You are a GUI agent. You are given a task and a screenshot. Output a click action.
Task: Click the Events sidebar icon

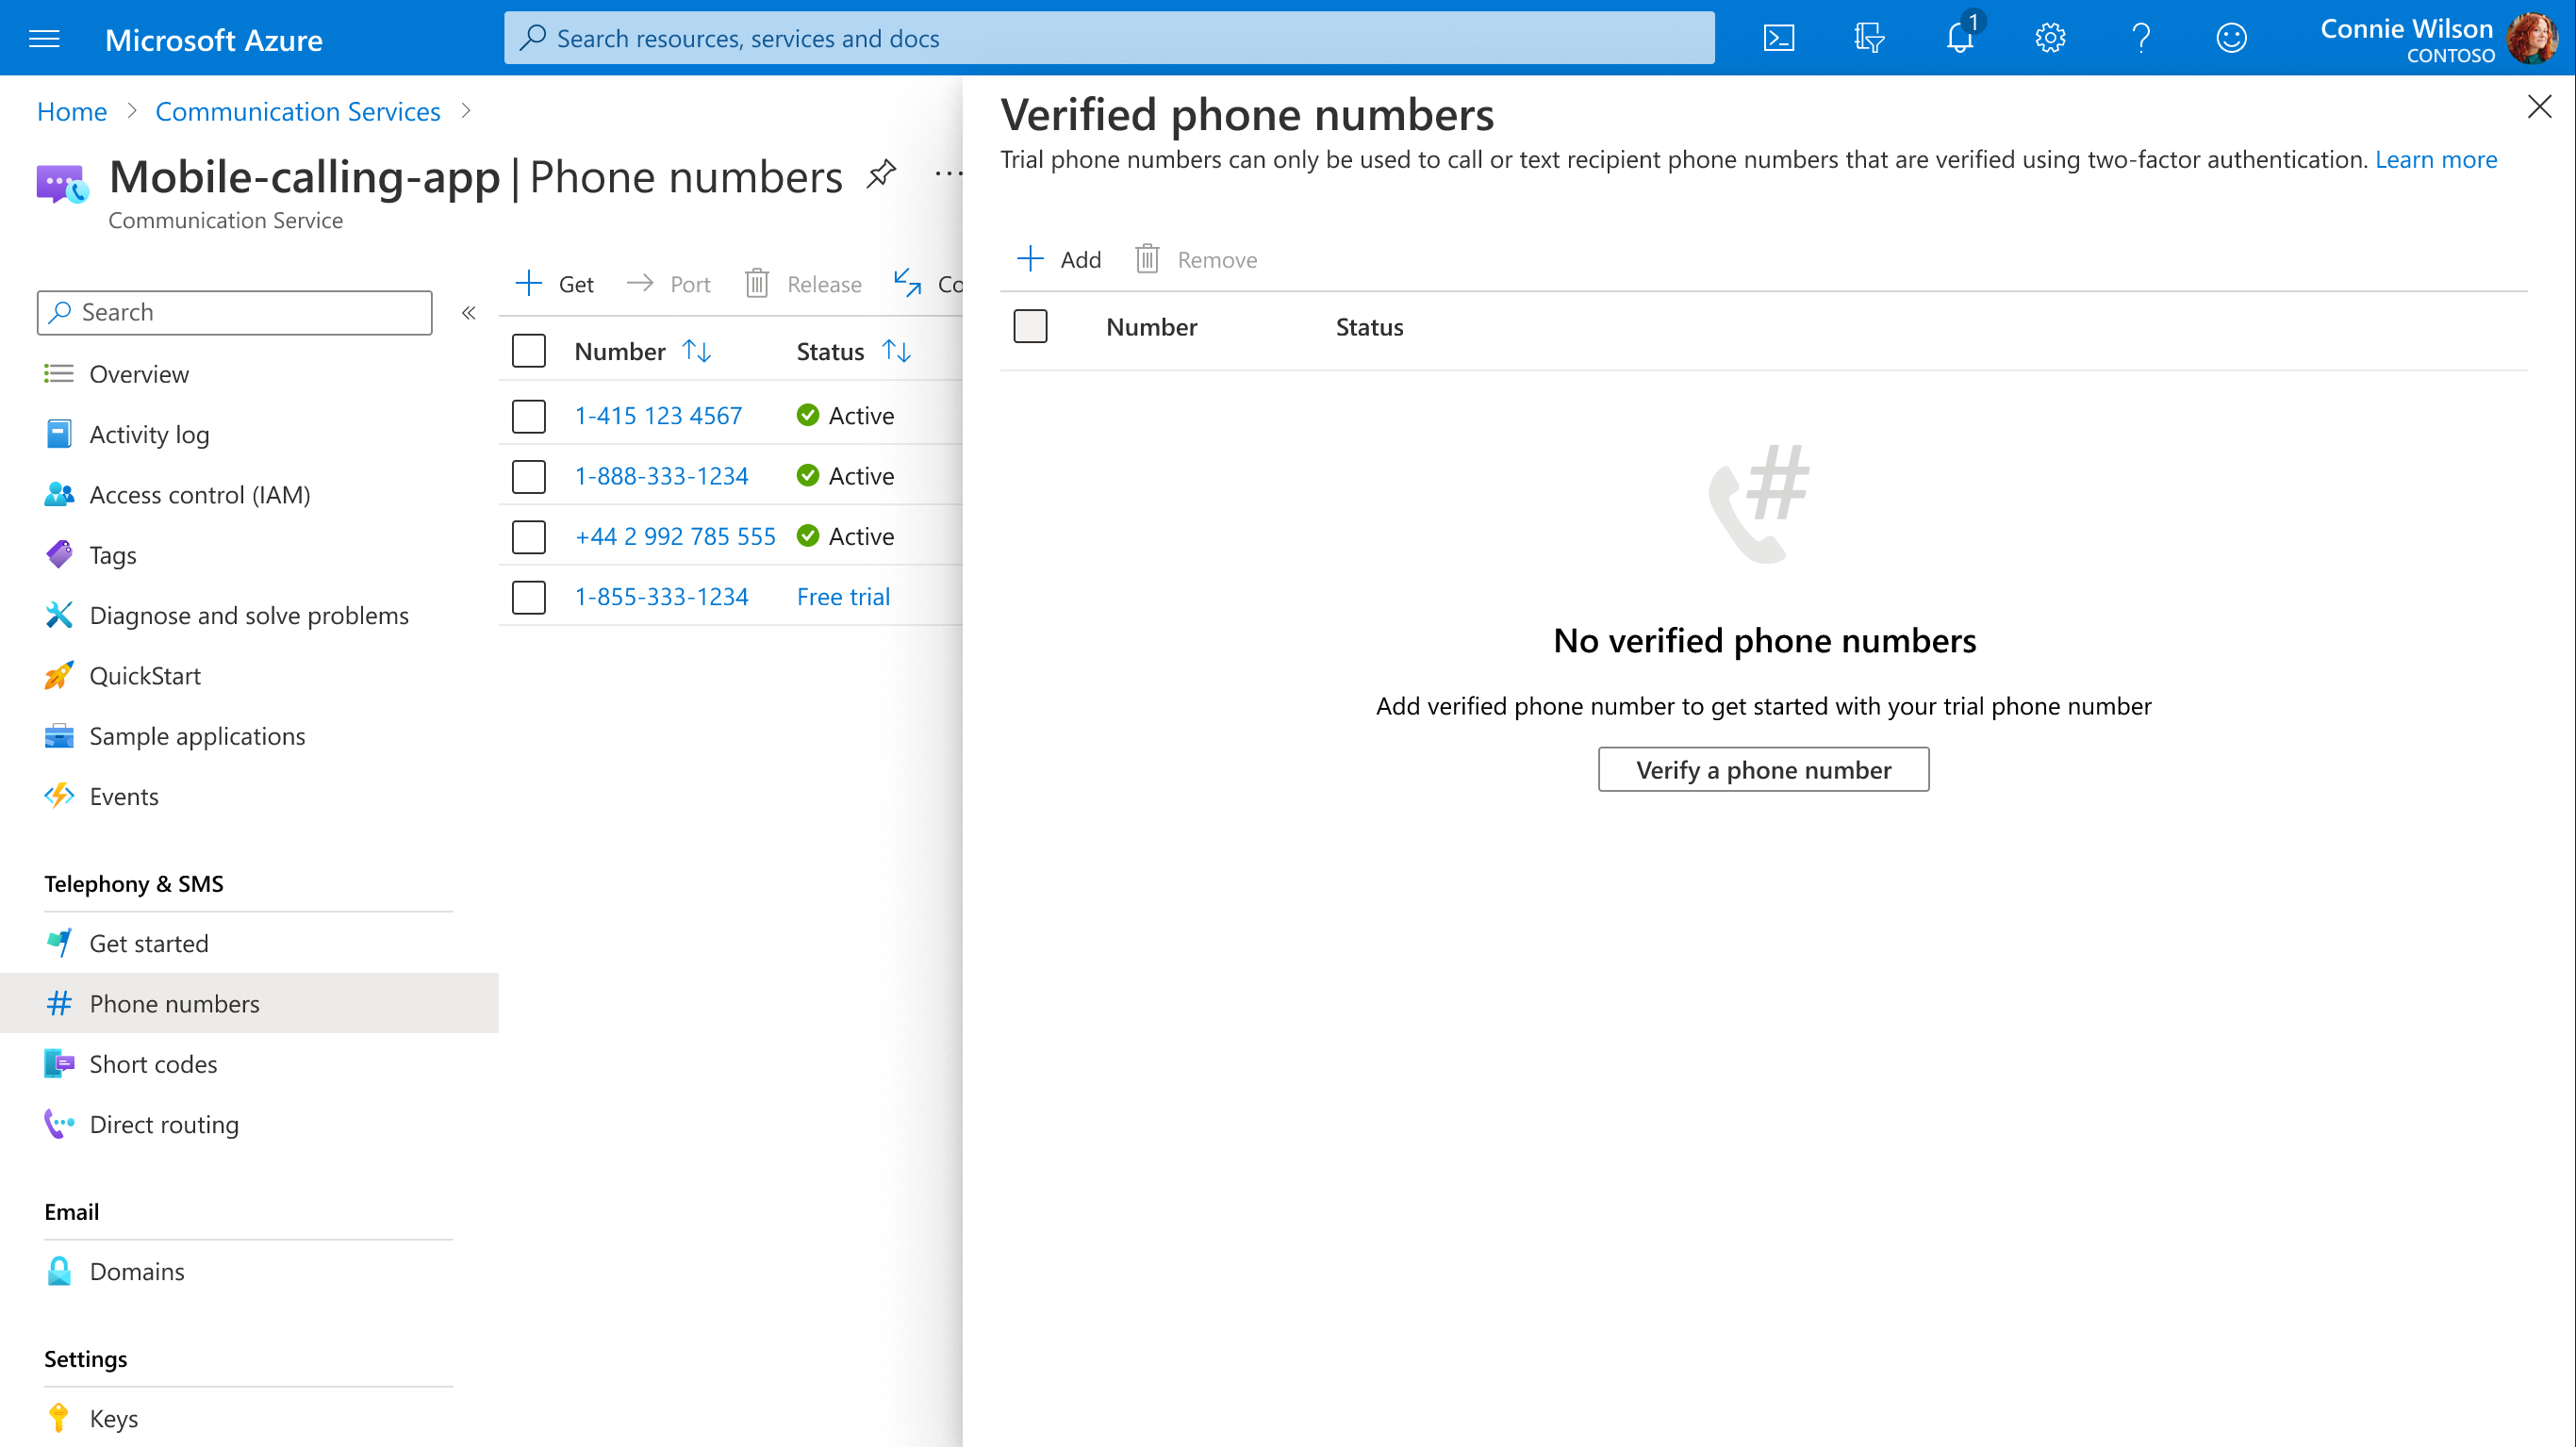point(60,795)
